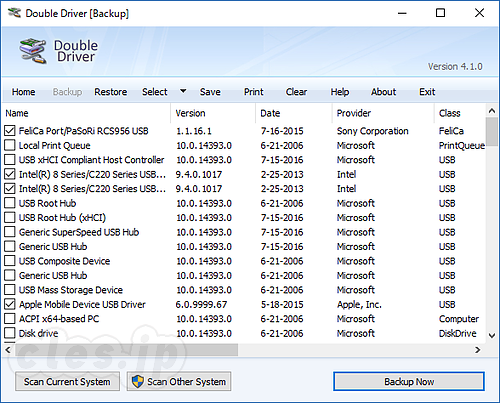Check the Generic SuperSpeed USB Hub checkbox
This screenshot has height=403, width=500.
(10, 232)
